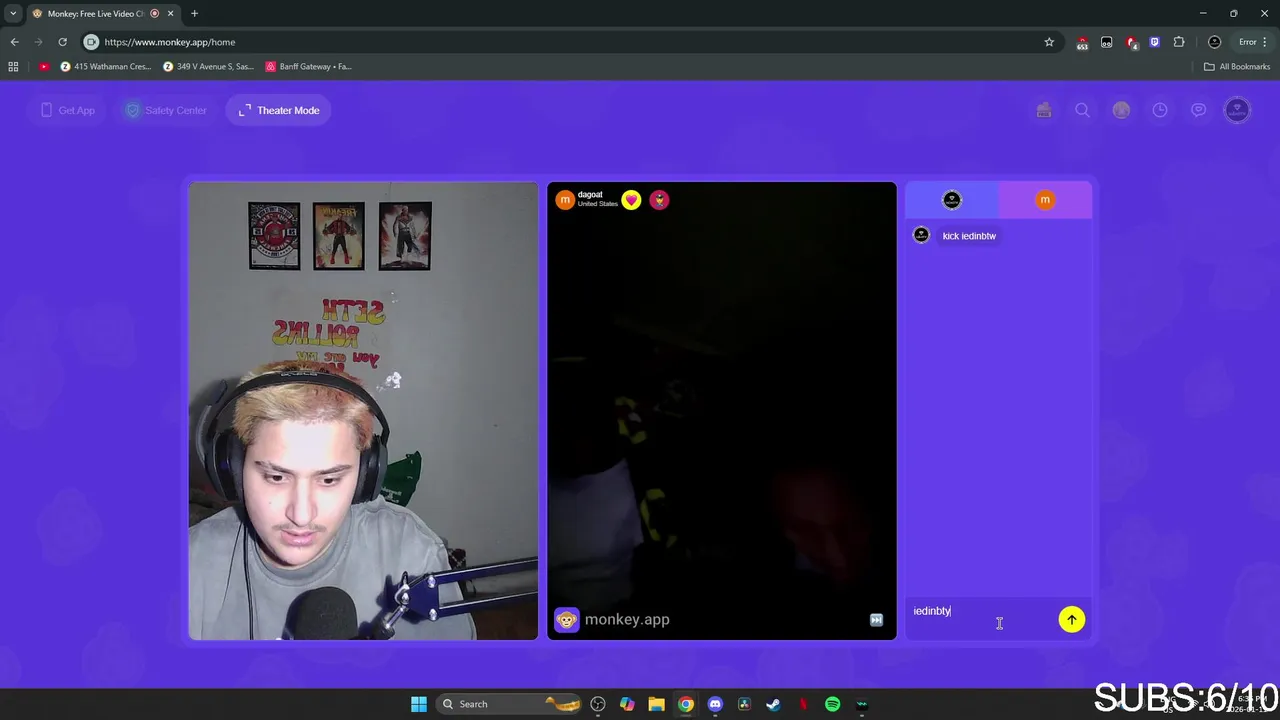
Task: Open the '415 Wathaman Cres...' bookmark
Action: point(105,67)
